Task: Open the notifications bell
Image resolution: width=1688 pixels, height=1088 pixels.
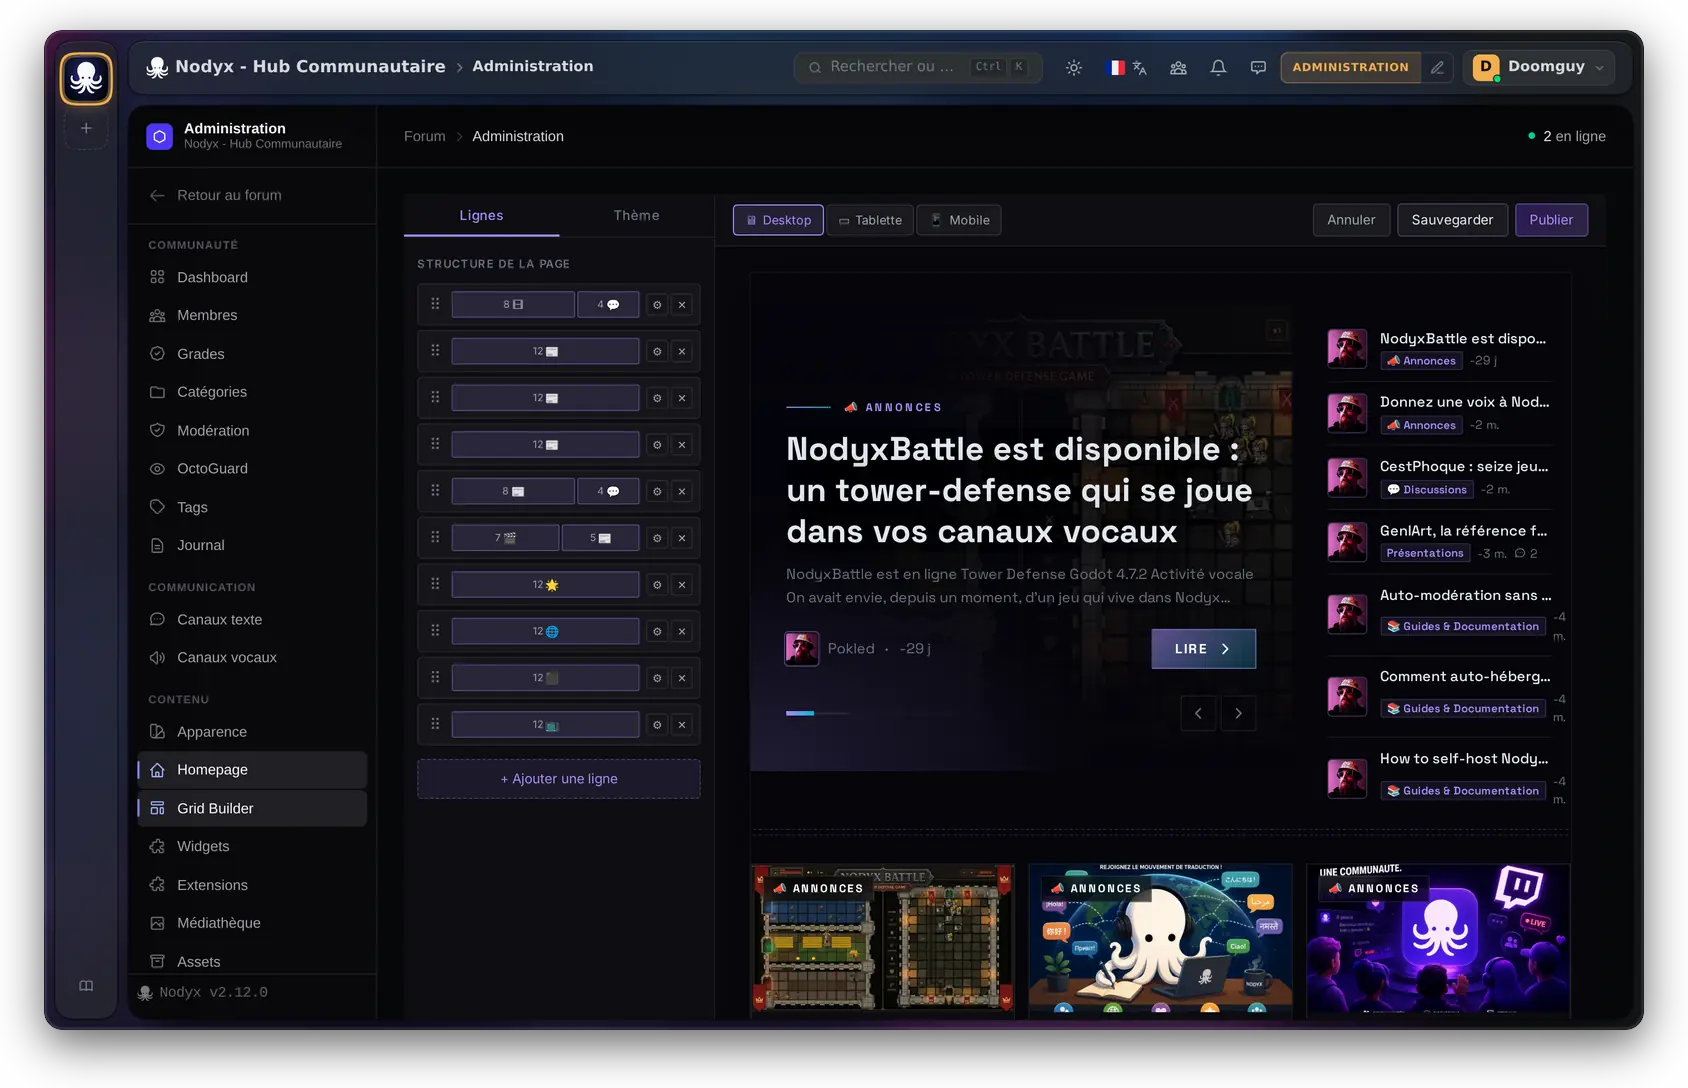Action: click(1218, 67)
